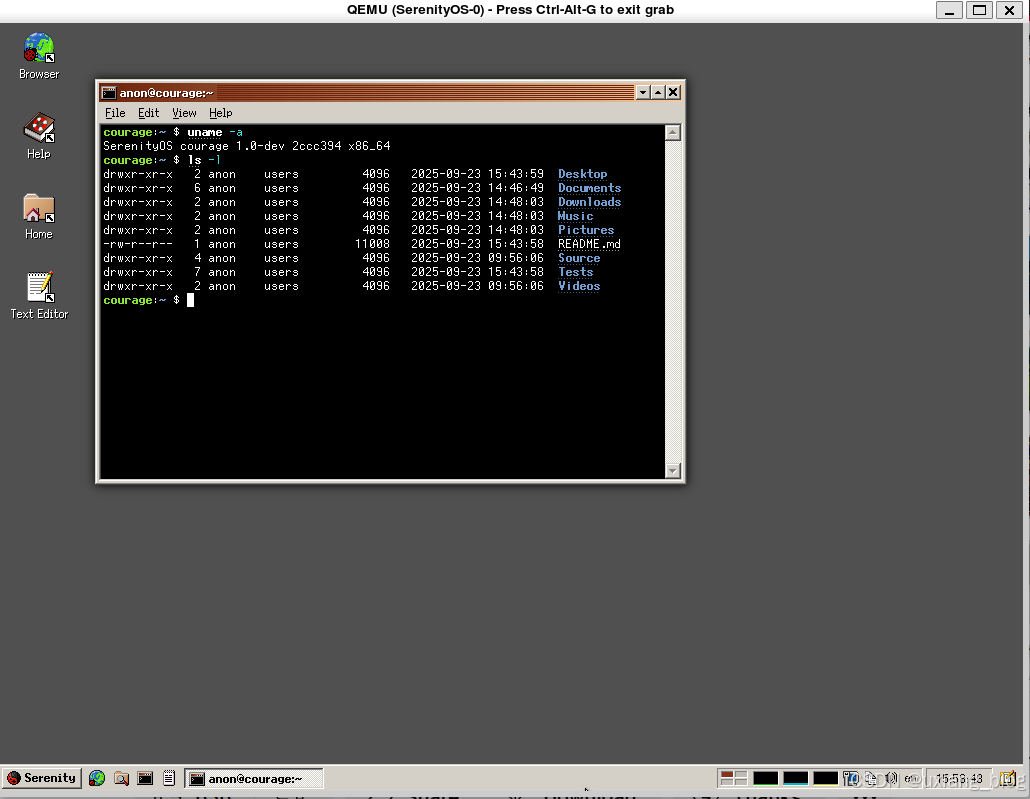
Task: Maximize the Terminal window with the up-arrow button
Action: coord(658,93)
